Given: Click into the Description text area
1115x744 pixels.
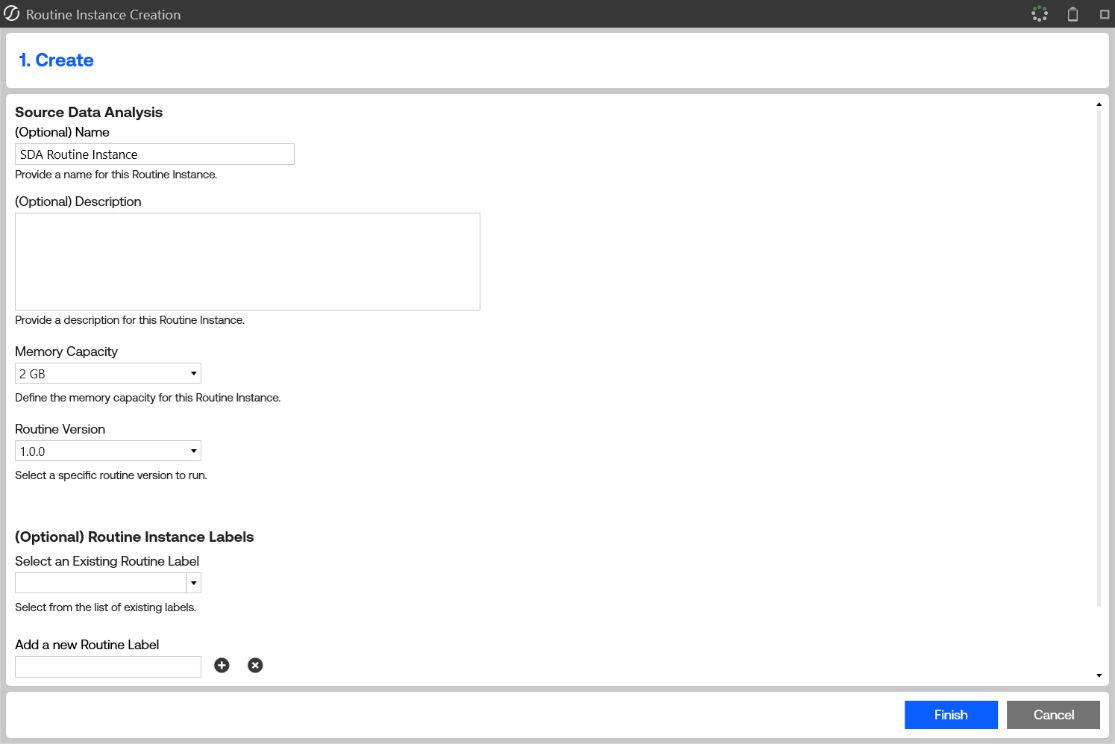Looking at the screenshot, I should click(x=247, y=262).
